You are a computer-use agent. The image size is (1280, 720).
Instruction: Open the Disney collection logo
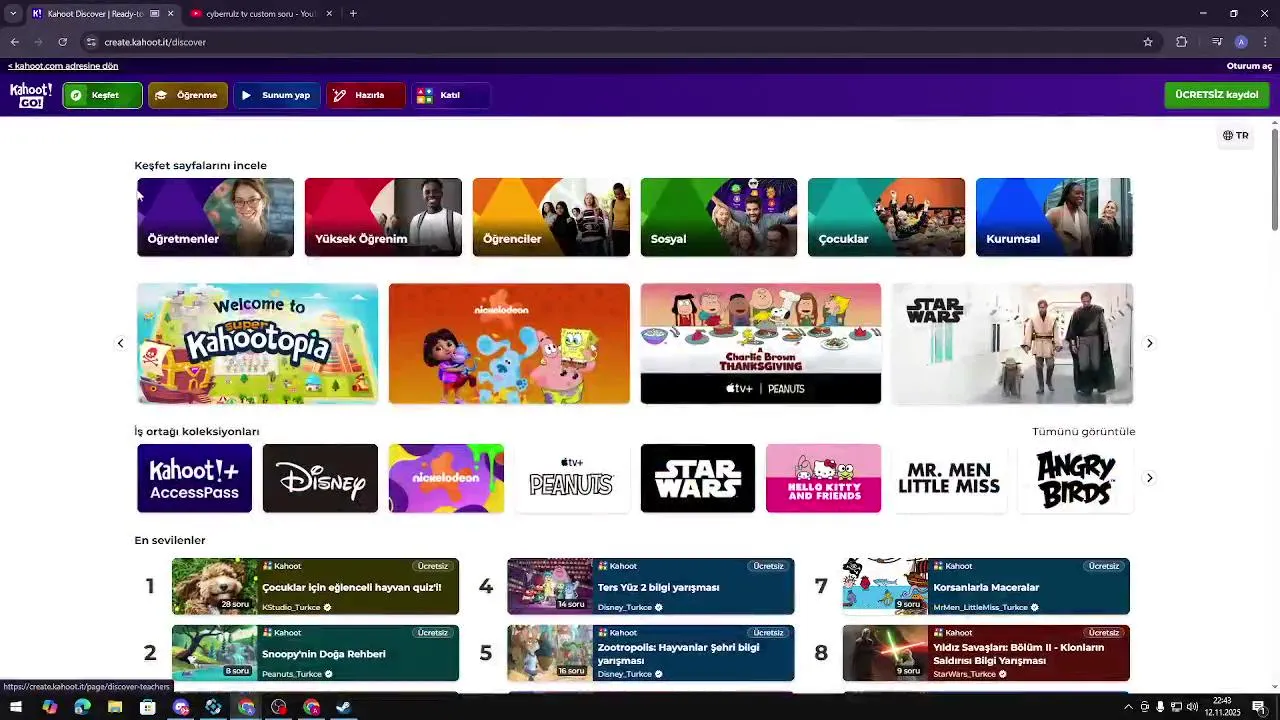coord(320,478)
